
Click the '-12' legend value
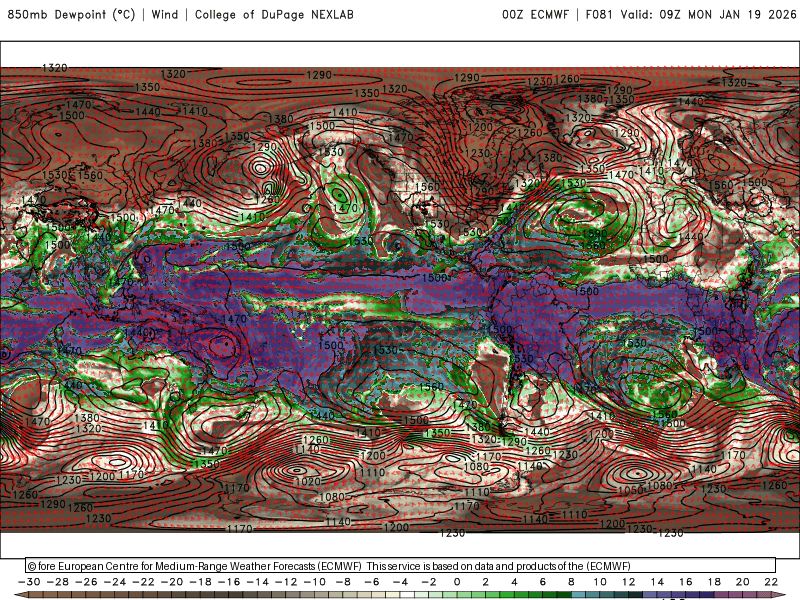[x=286, y=582]
